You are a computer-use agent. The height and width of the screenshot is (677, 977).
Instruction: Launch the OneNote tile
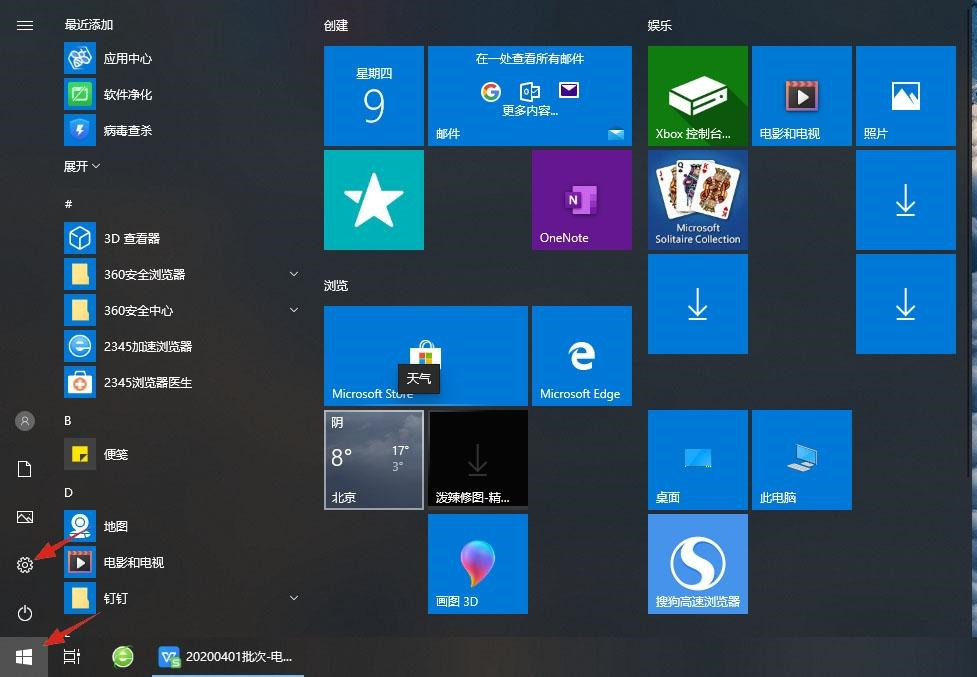[581, 200]
